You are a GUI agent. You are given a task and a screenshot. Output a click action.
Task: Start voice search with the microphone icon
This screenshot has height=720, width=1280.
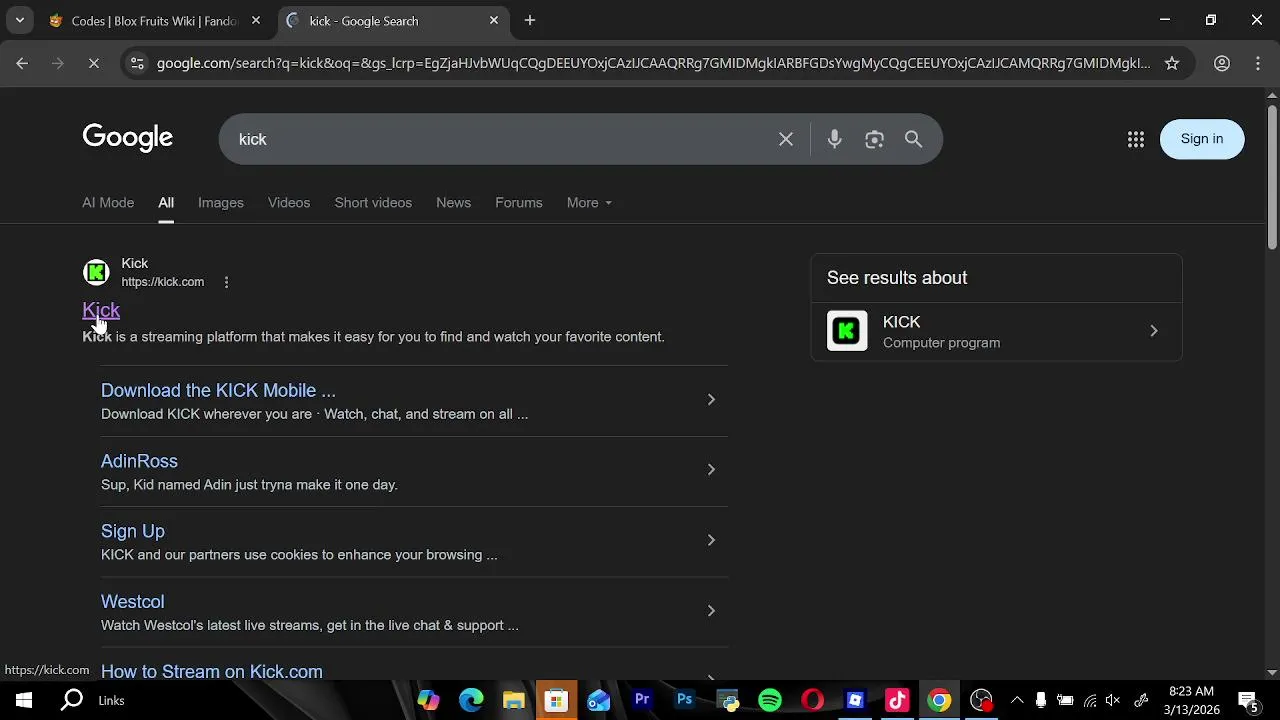[x=834, y=139]
